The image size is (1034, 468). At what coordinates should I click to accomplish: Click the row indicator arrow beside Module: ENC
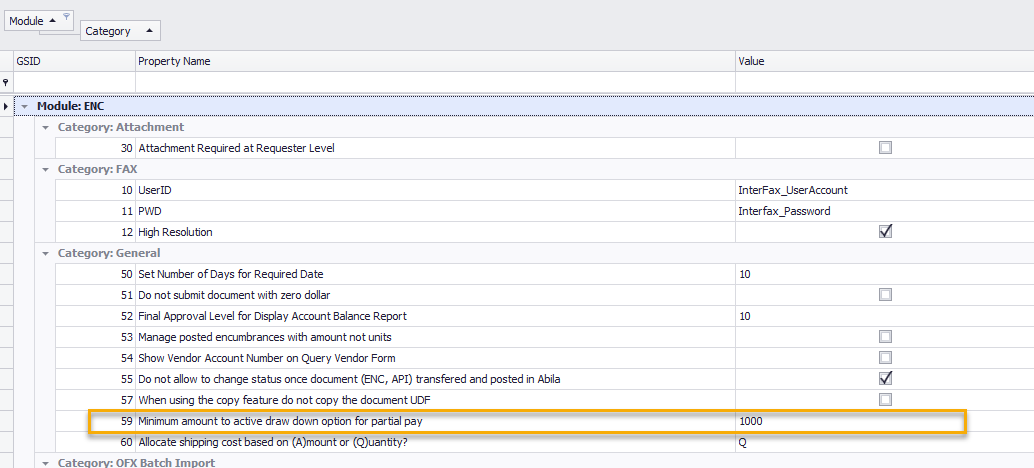(x=6, y=106)
